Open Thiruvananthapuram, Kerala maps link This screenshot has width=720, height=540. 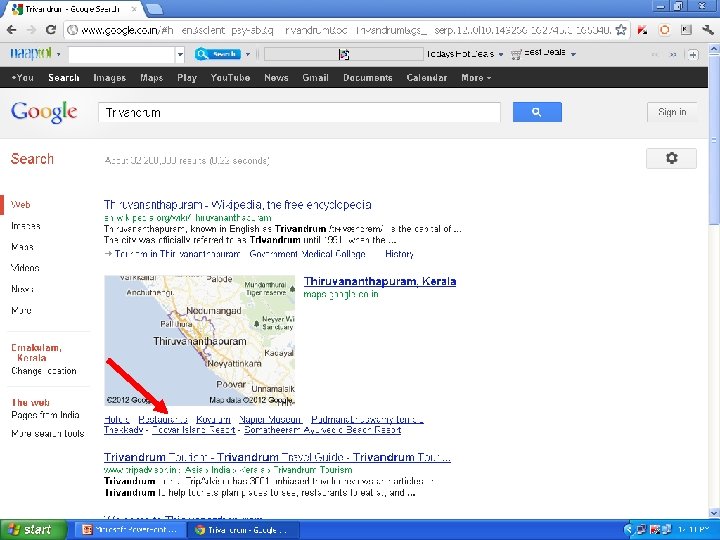point(380,281)
